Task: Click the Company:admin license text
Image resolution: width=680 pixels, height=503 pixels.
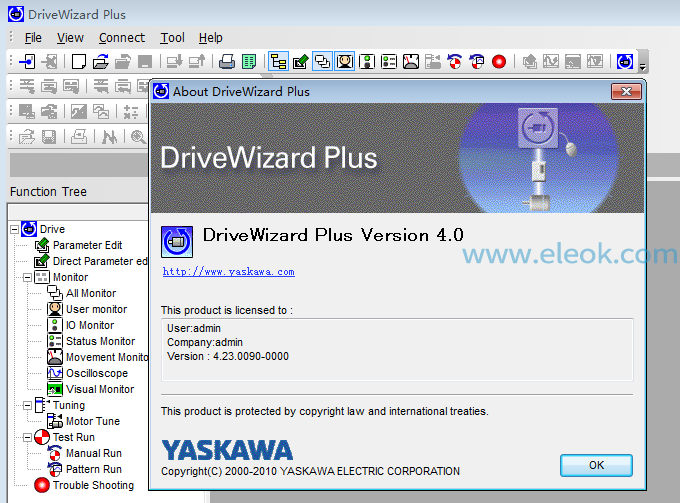Action: (x=205, y=342)
